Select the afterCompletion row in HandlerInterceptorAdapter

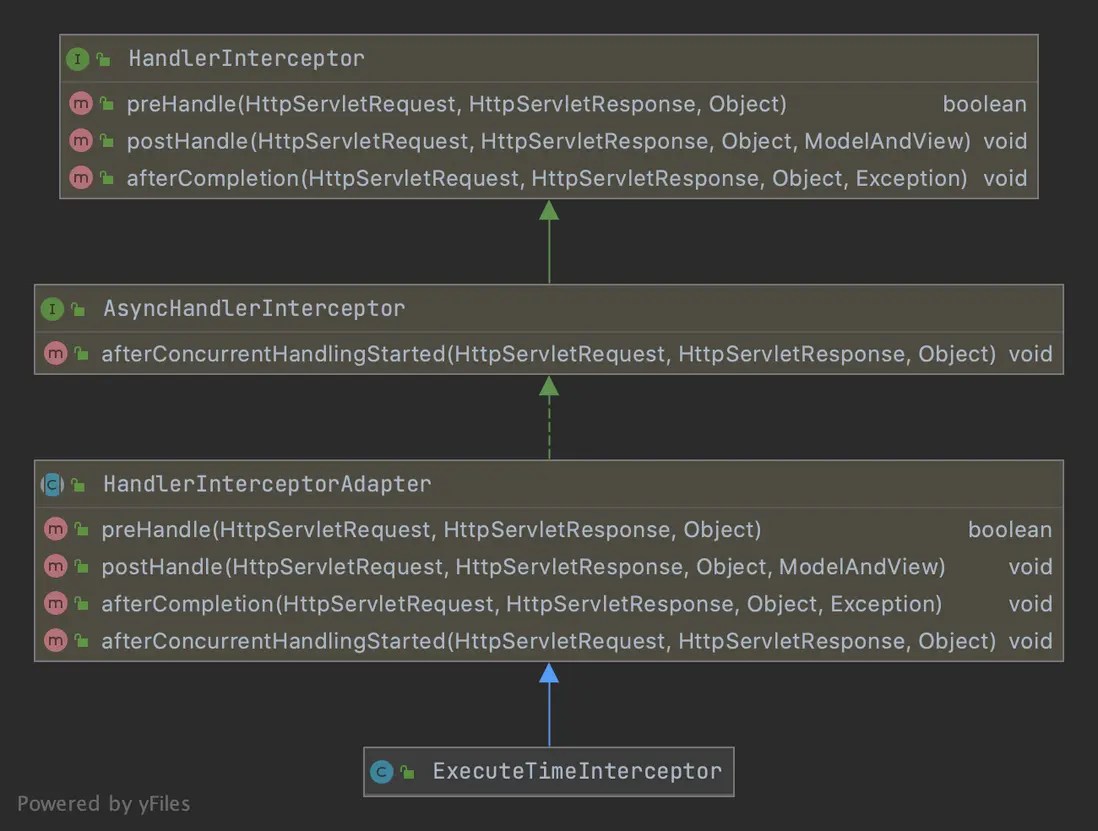(x=548, y=604)
